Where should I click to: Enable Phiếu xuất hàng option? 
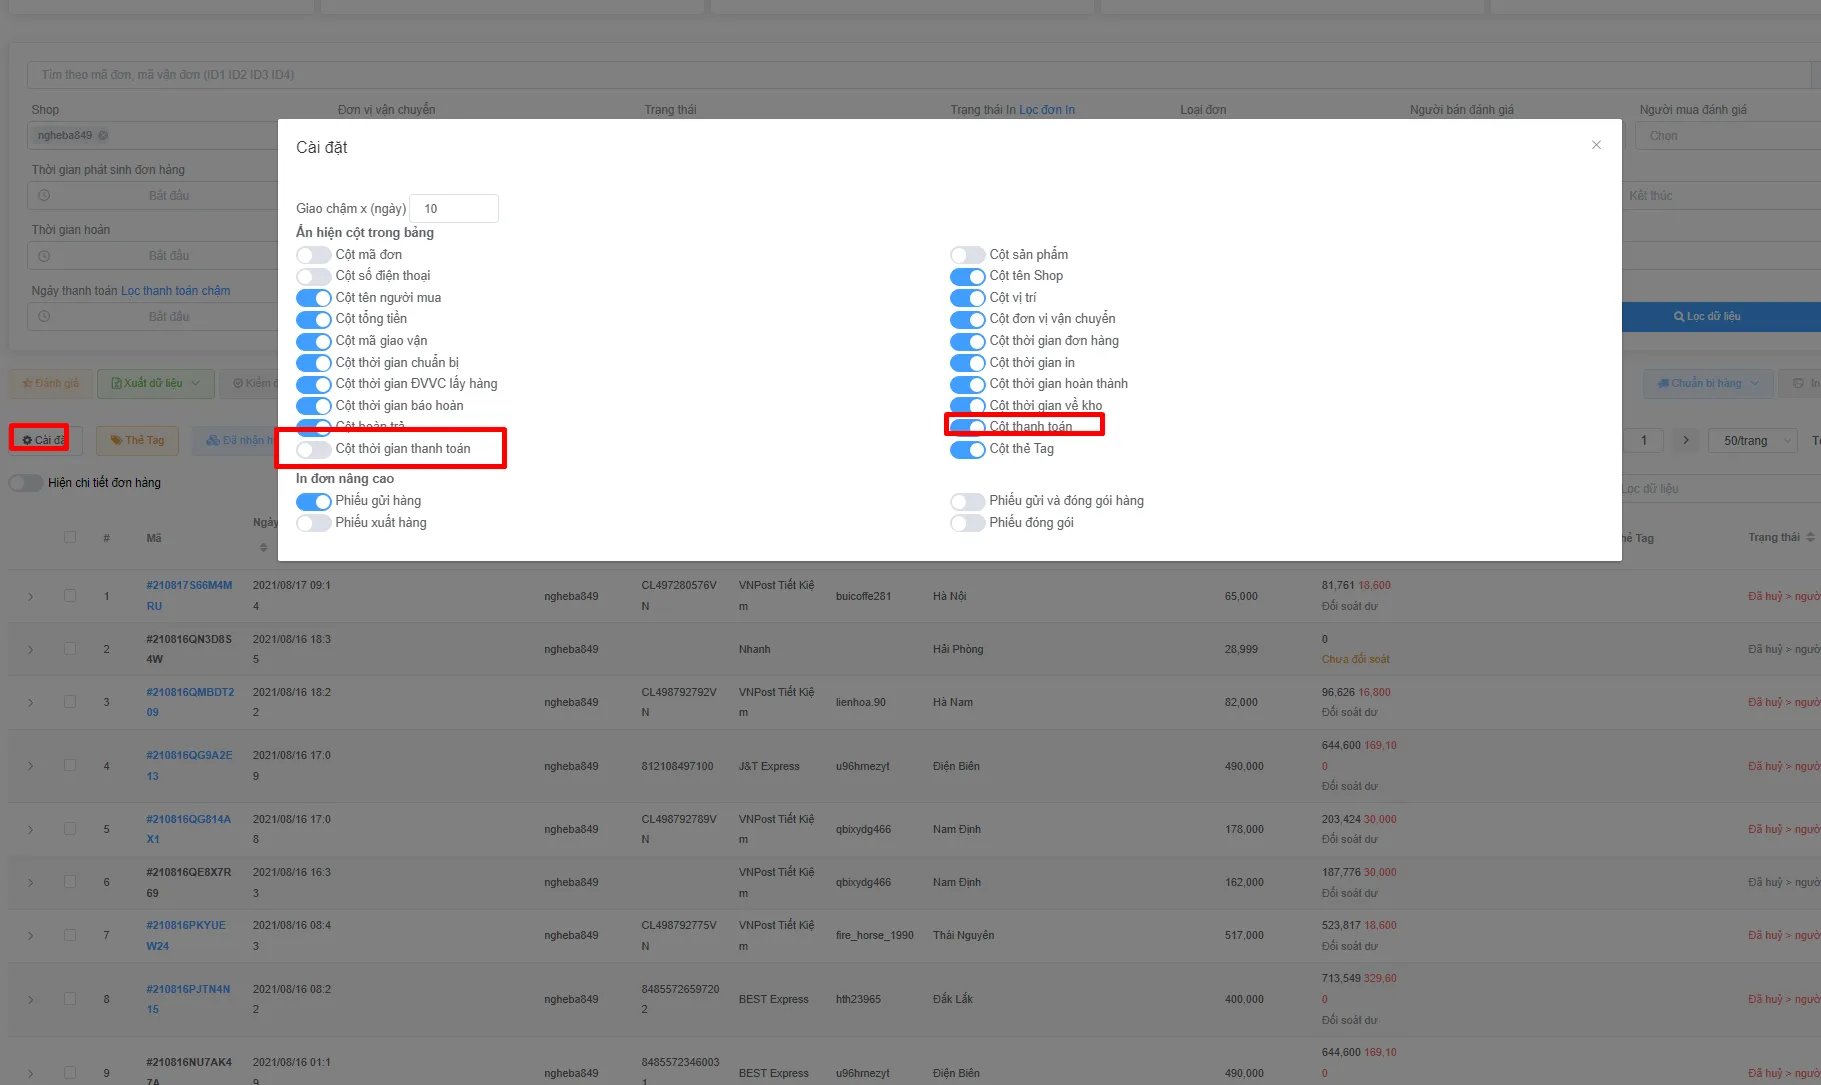pos(313,523)
